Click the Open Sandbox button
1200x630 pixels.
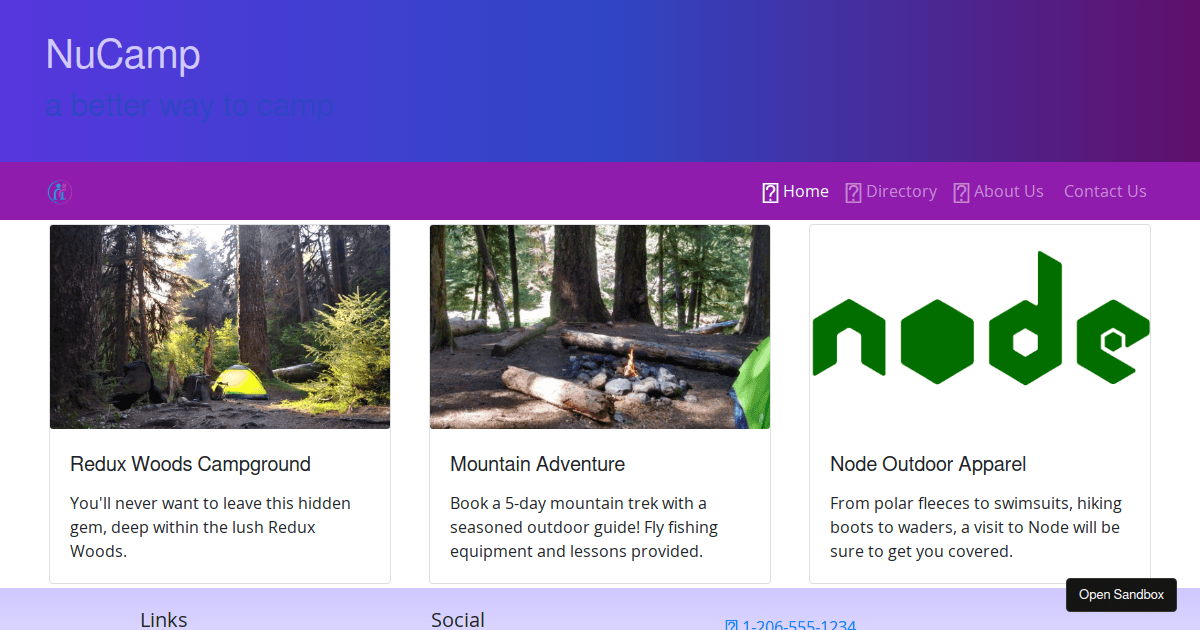(1121, 594)
